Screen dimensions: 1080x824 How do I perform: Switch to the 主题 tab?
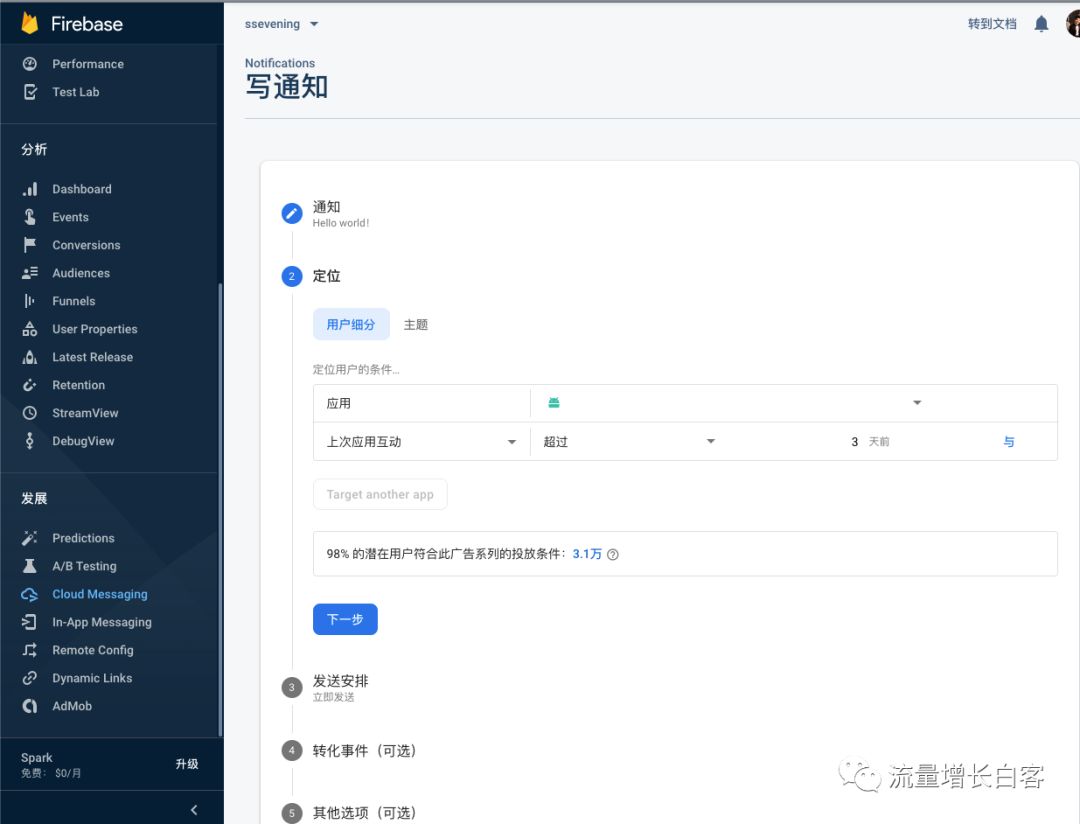click(x=415, y=325)
